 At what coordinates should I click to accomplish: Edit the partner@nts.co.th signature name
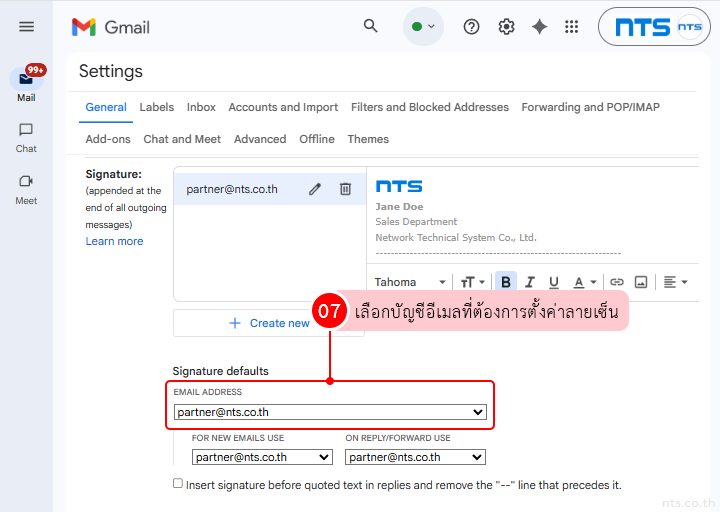(x=315, y=189)
